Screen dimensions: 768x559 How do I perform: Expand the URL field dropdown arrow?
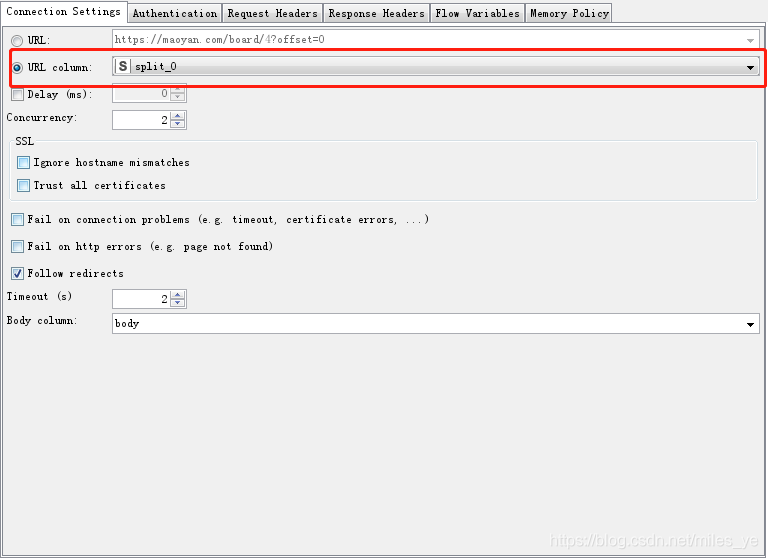point(750,40)
